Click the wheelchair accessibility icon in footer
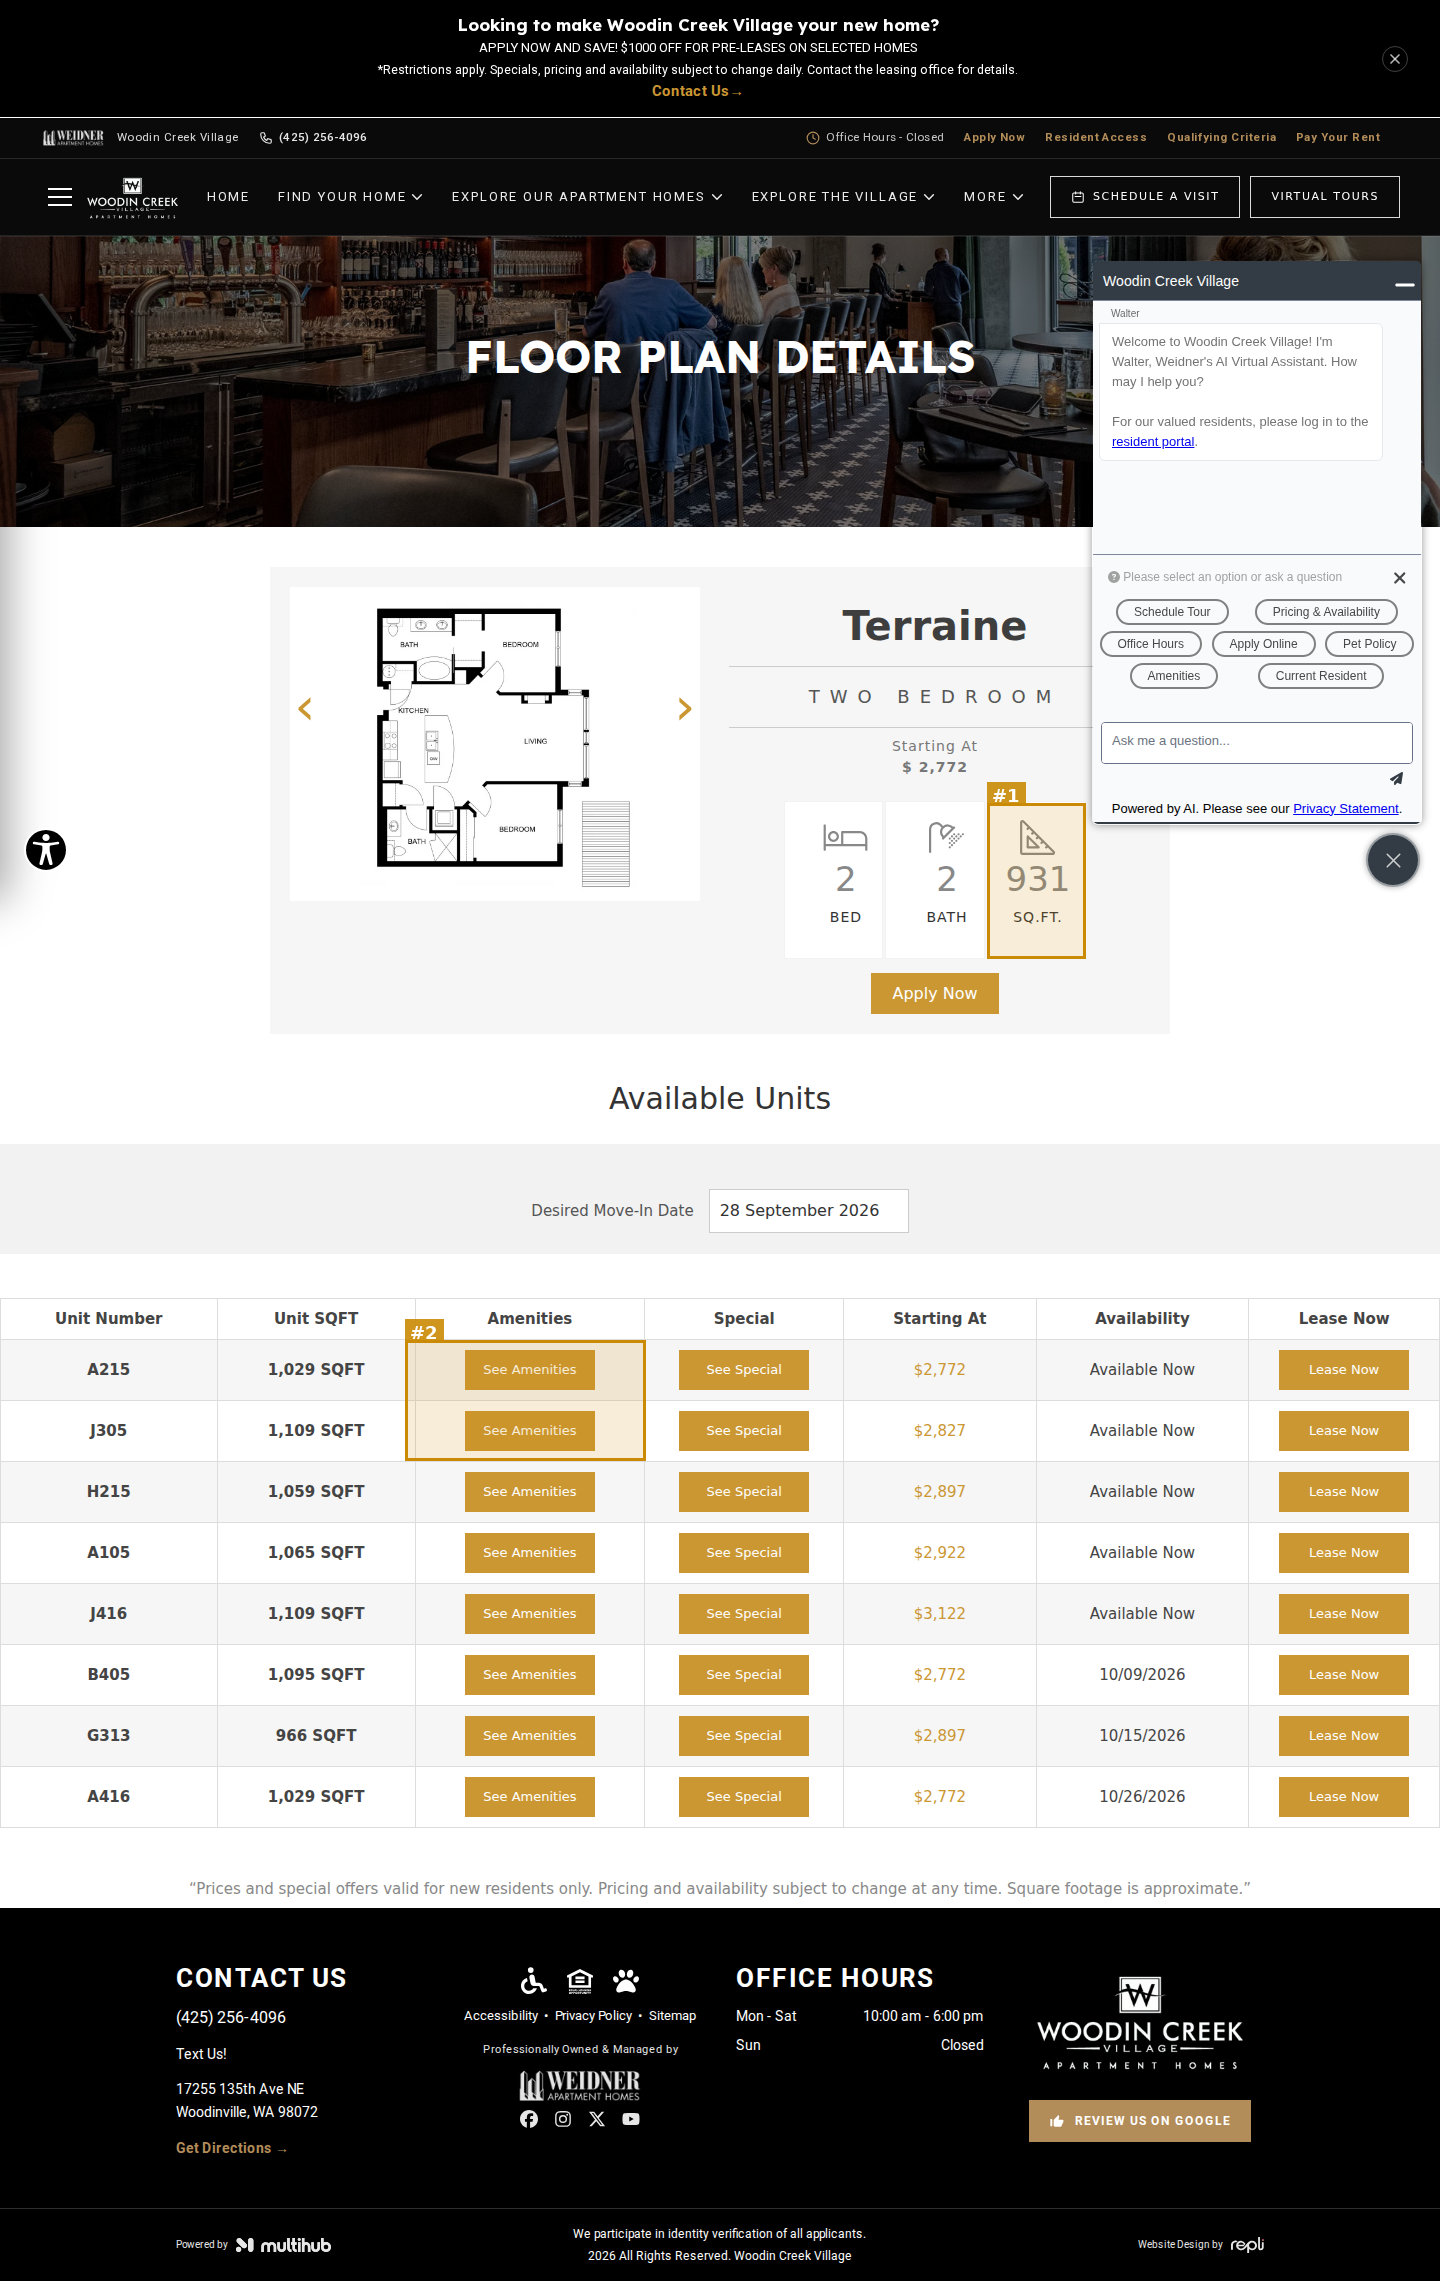Image resolution: width=1440 pixels, height=2281 pixels. point(534,1980)
